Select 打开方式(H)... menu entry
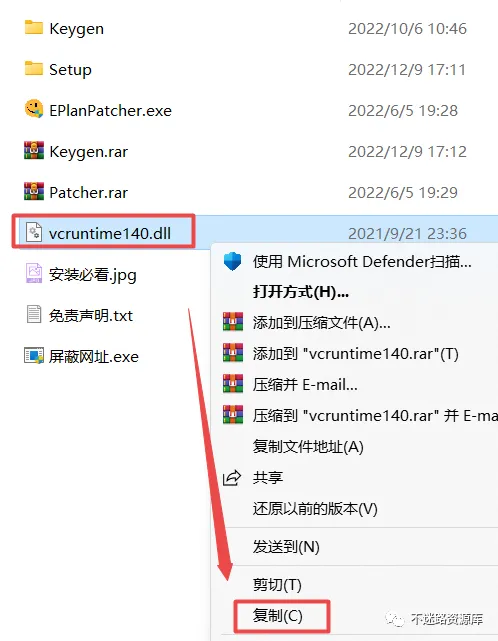 [301, 292]
